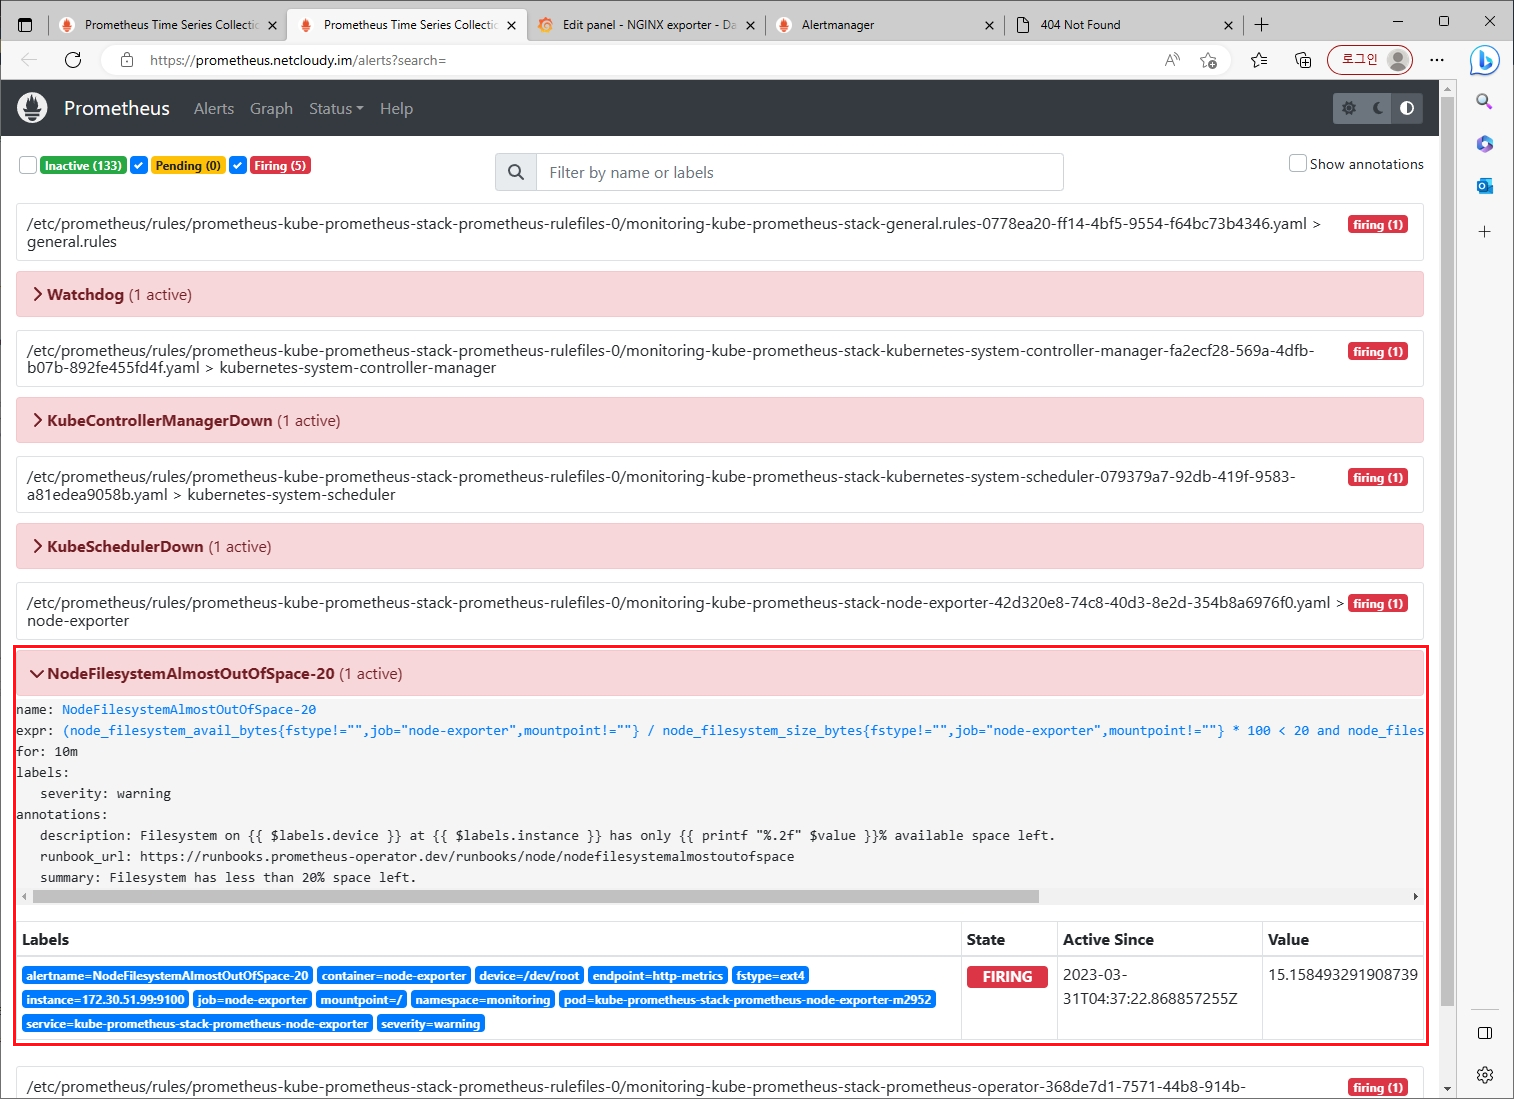Click the device=/dev/root label badge

[x=529, y=975]
